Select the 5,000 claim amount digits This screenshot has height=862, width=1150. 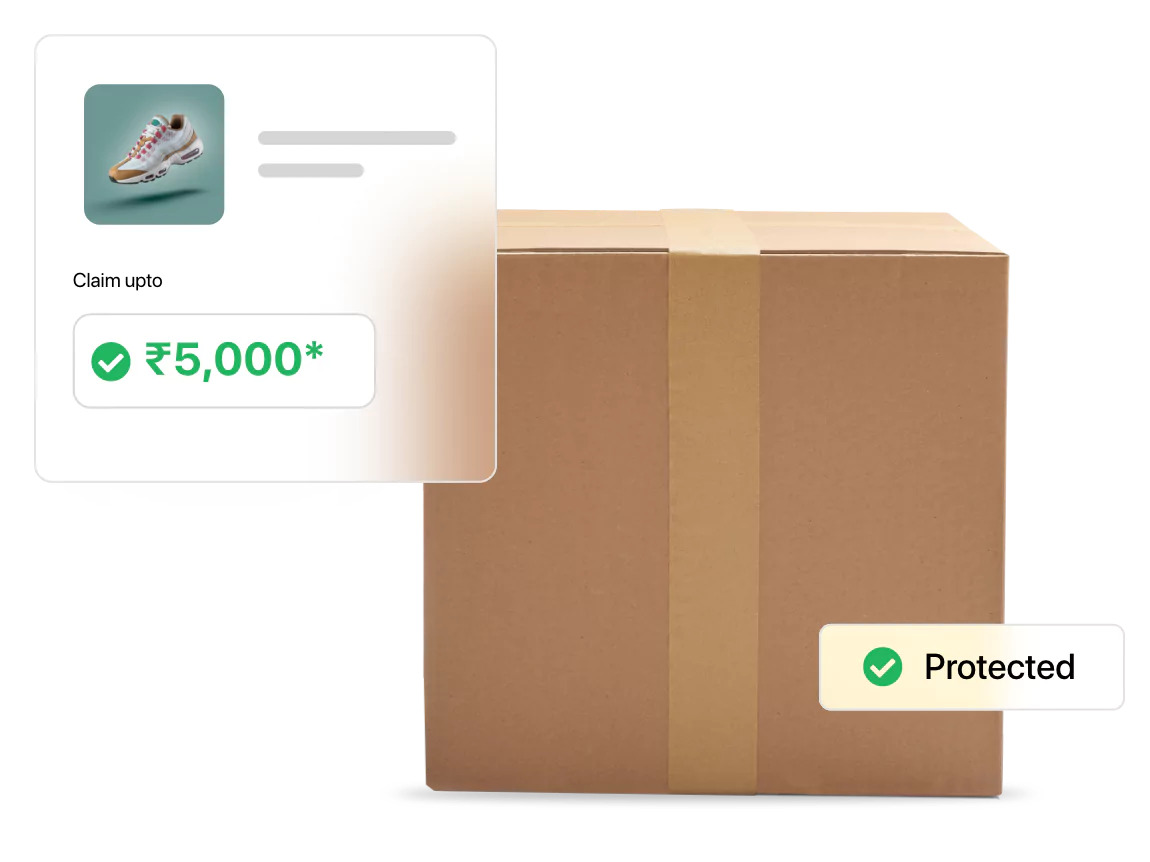238,359
